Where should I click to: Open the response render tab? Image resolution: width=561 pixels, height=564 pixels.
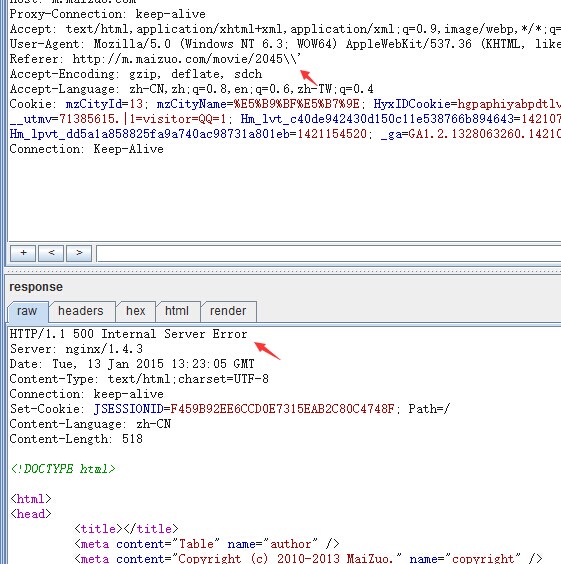point(228,311)
